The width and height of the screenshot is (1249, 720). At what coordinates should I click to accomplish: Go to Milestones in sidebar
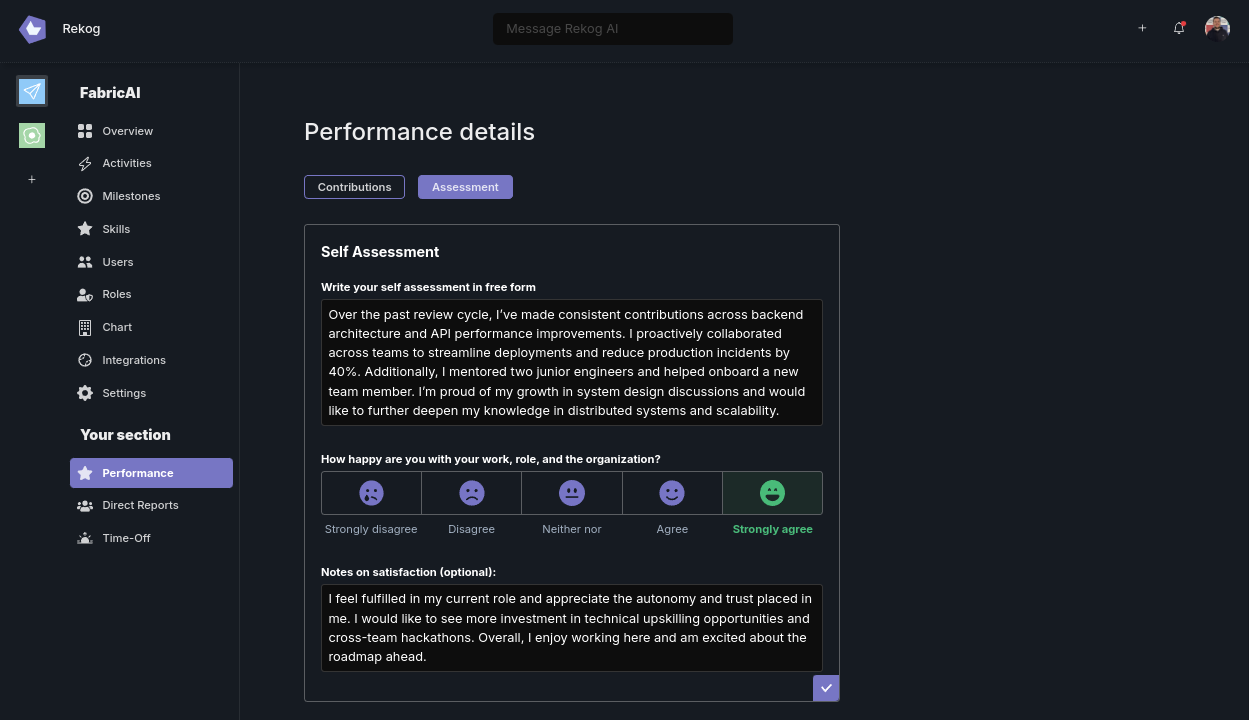[130, 196]
